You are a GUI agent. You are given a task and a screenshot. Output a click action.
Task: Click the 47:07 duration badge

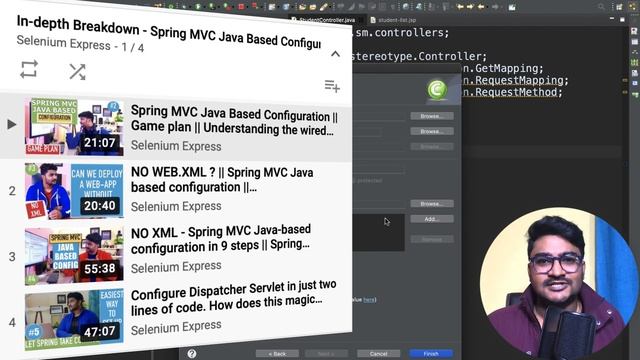[100, 331]
